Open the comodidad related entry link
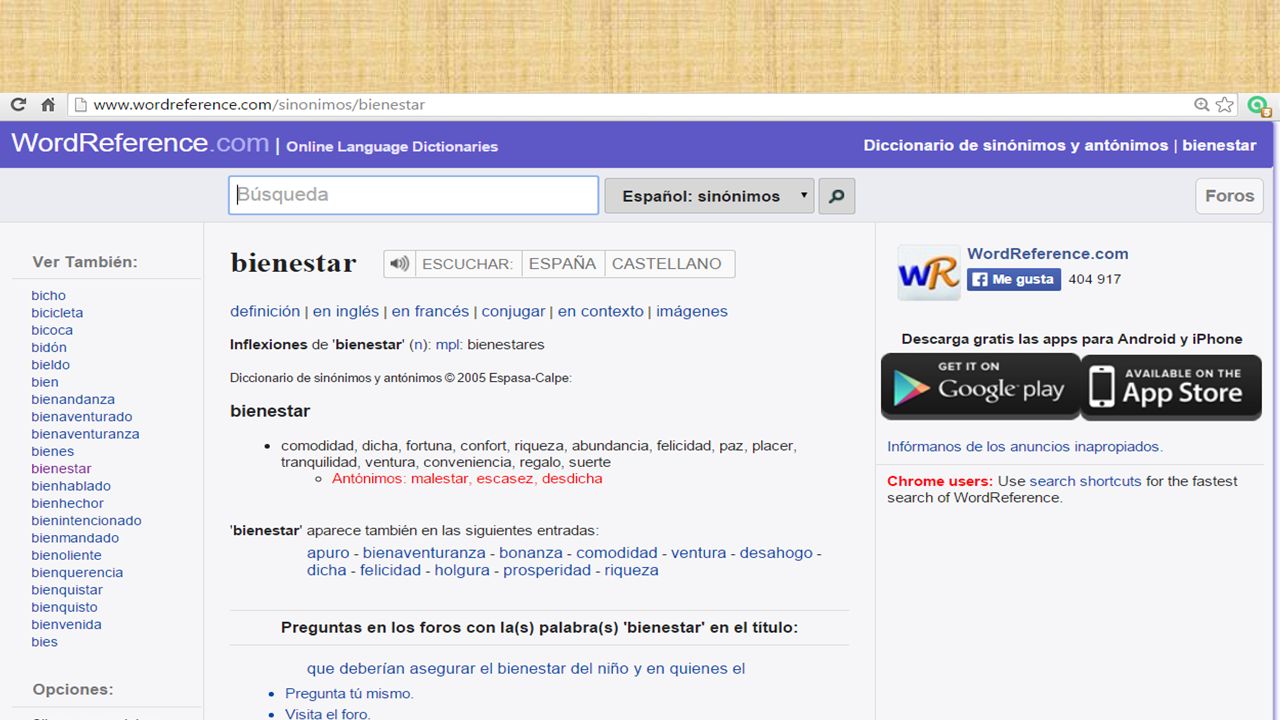The image size is (1280, 720). pyautogui.click(x=617, y=553)
